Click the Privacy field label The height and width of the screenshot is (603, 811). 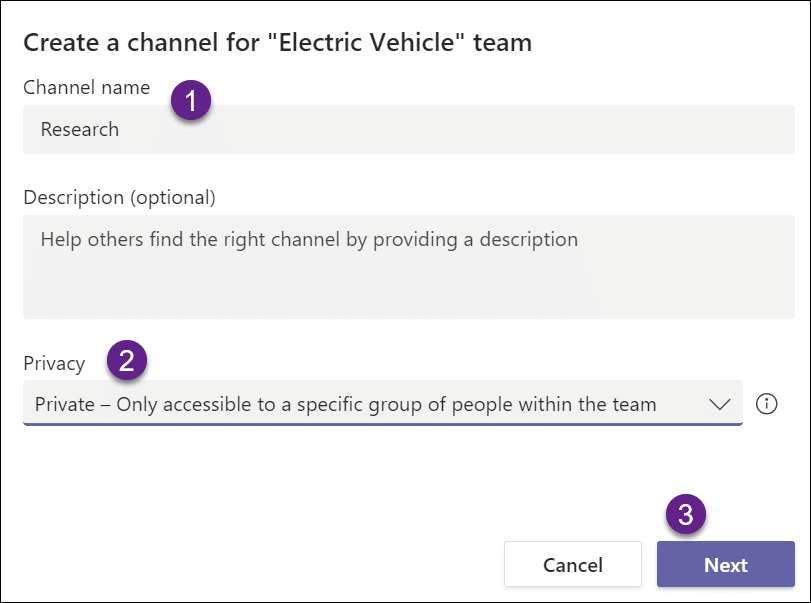point(54,363)
